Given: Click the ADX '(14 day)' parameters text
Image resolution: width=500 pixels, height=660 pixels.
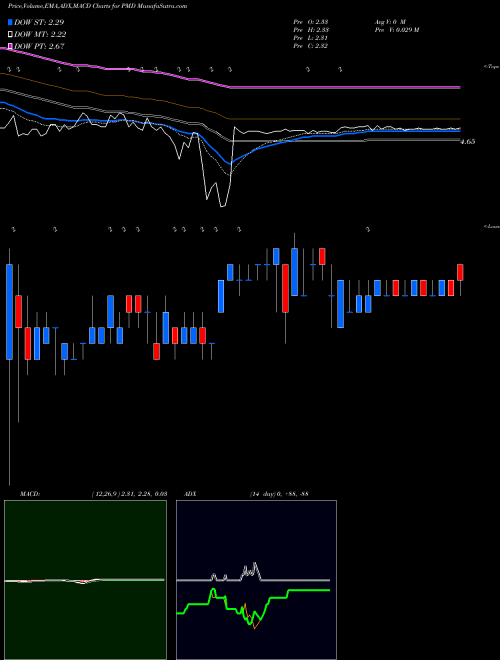Looking at the screenshot, I should click(262, 494).
